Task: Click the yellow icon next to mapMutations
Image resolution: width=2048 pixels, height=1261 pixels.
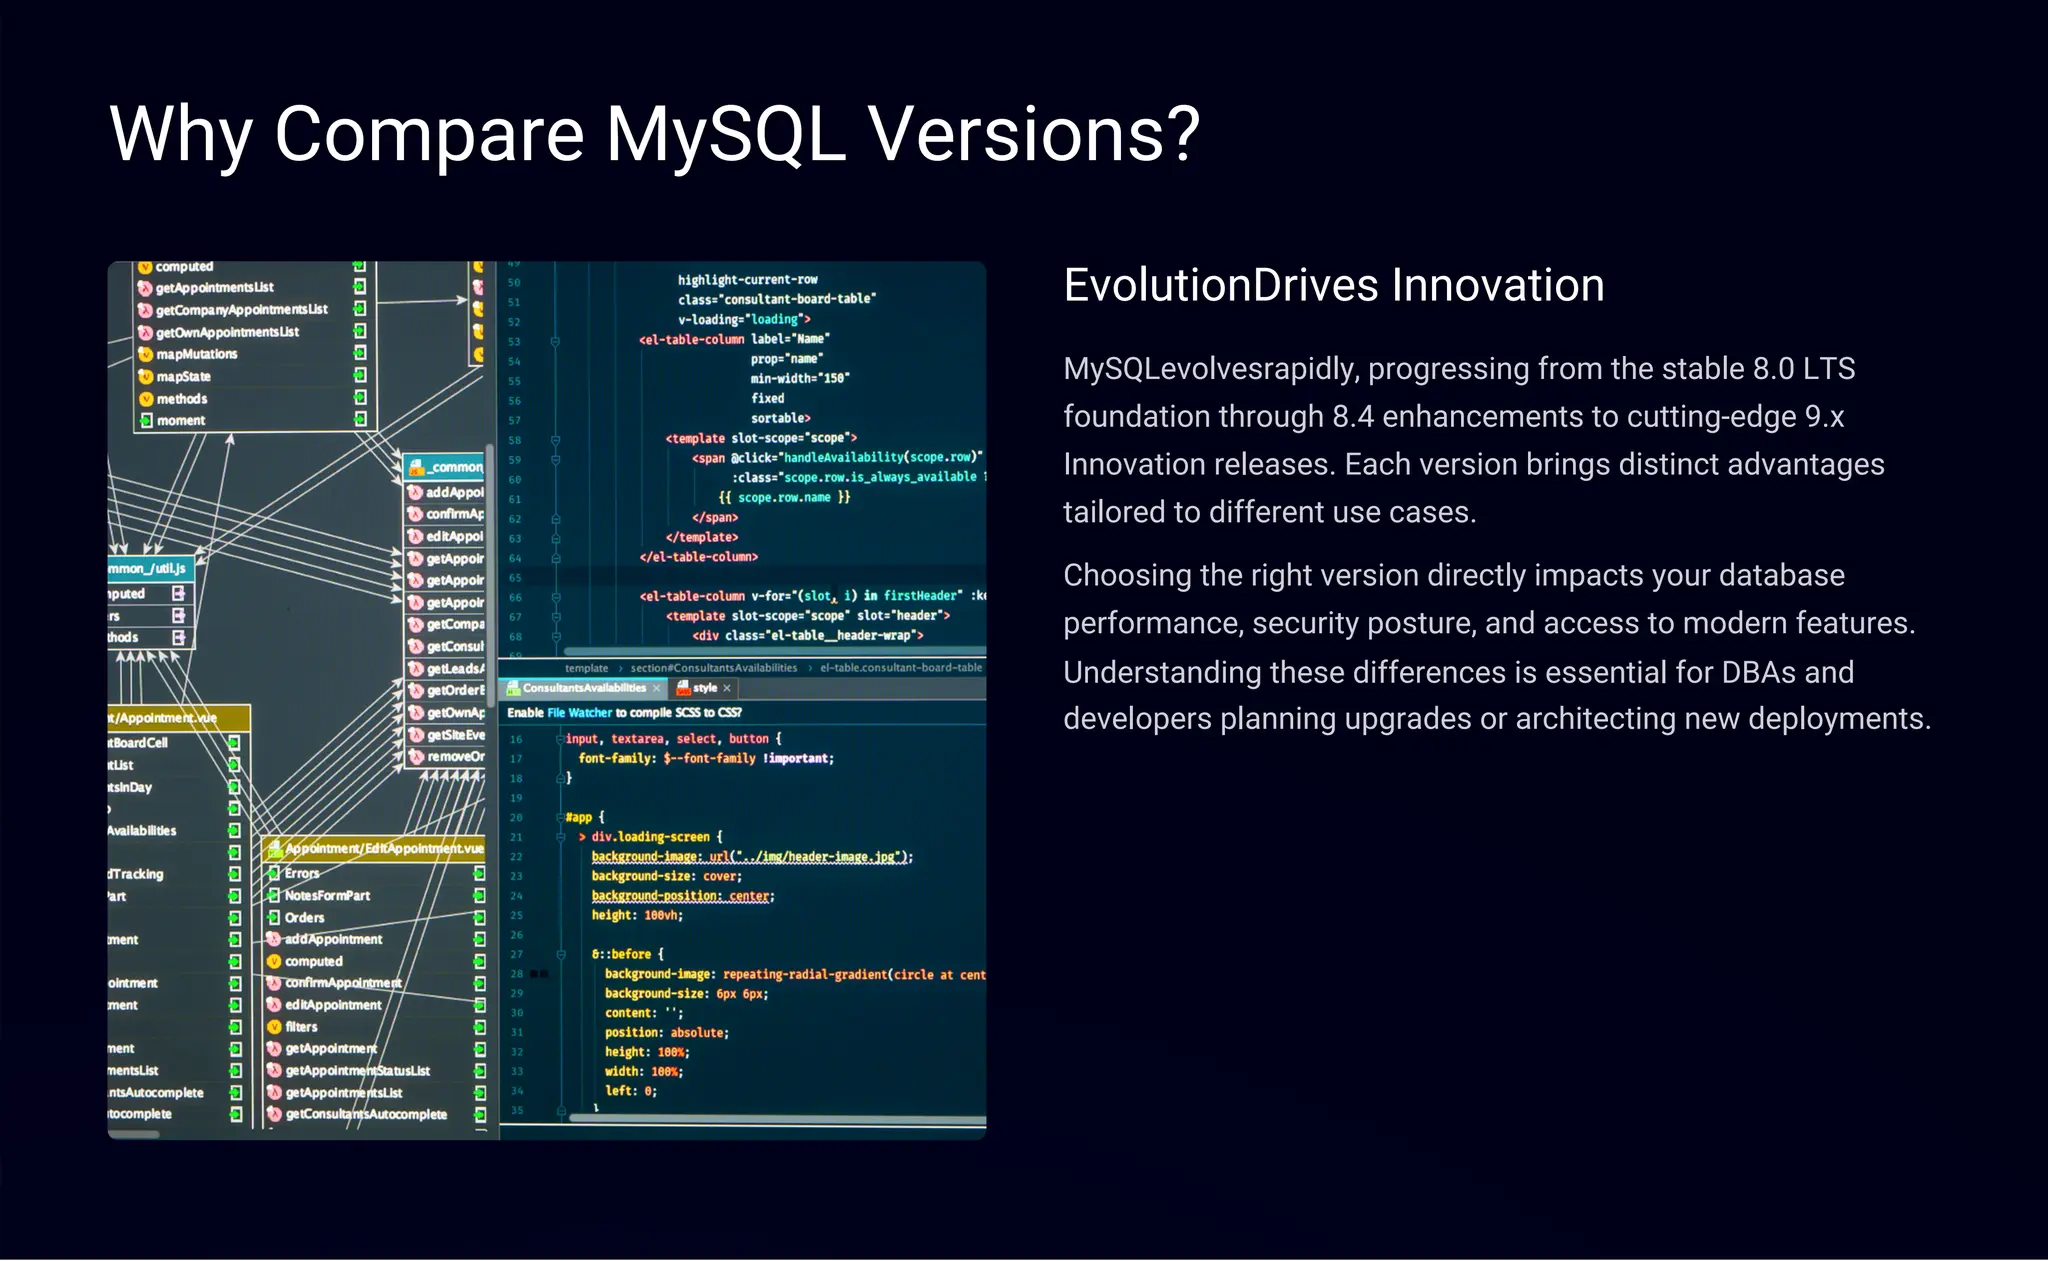Action: click(x=146, y=354)
